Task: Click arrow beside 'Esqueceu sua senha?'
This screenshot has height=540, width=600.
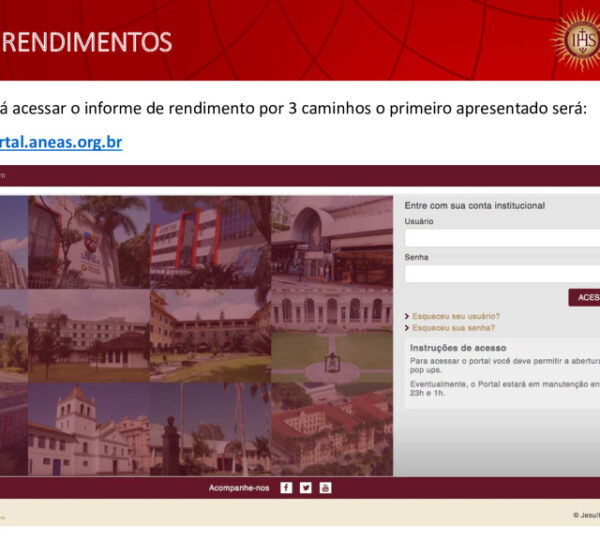Action: pos(407,328)
